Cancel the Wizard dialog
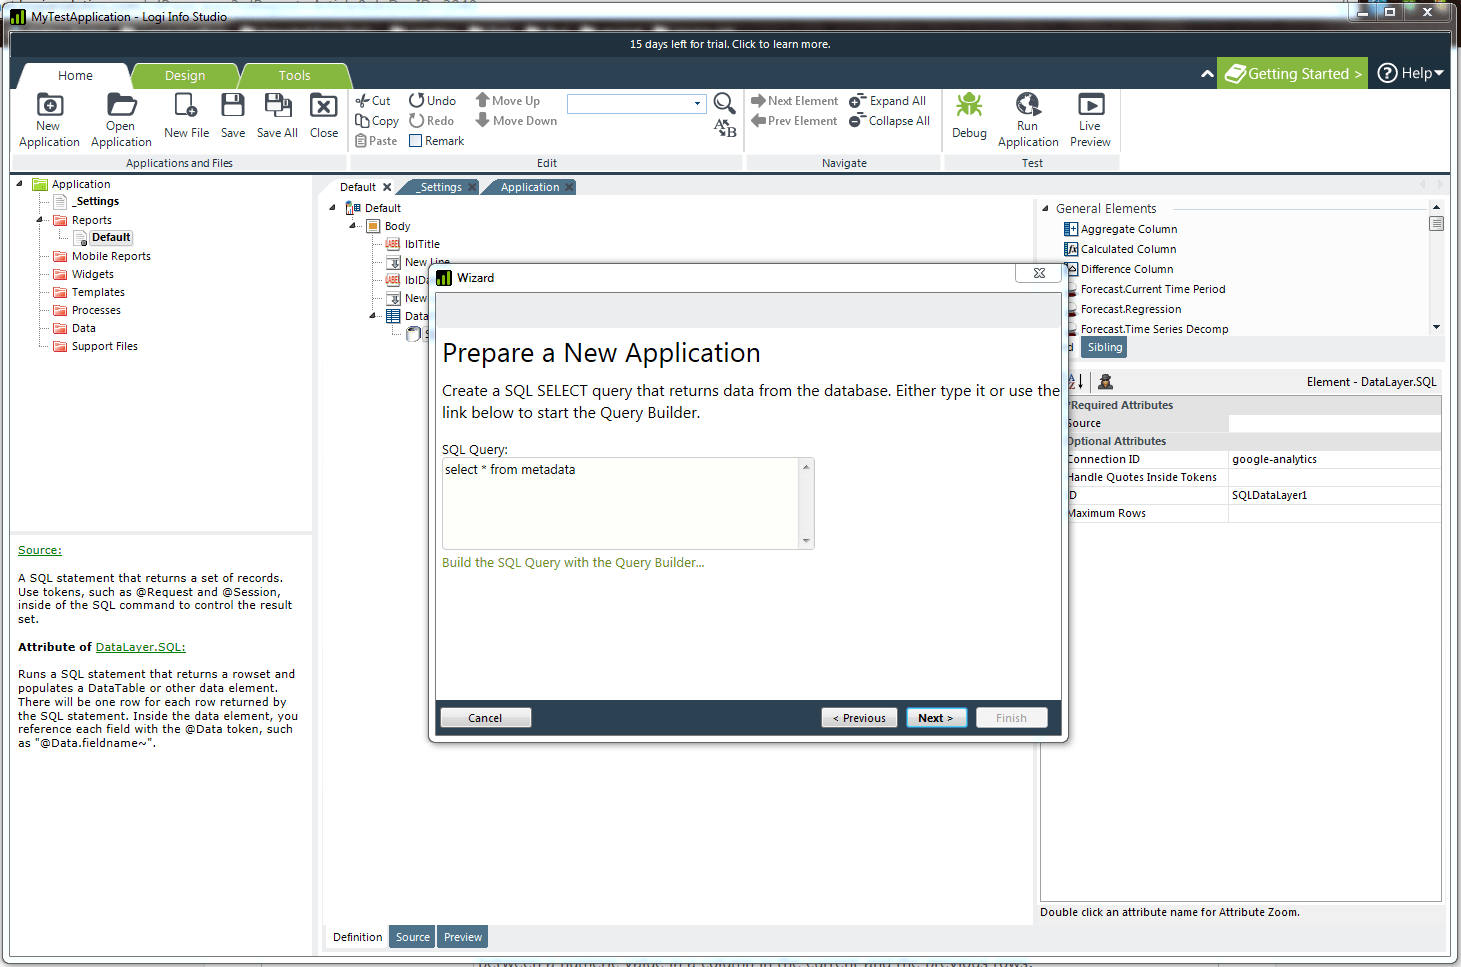 tap(485, 718)
